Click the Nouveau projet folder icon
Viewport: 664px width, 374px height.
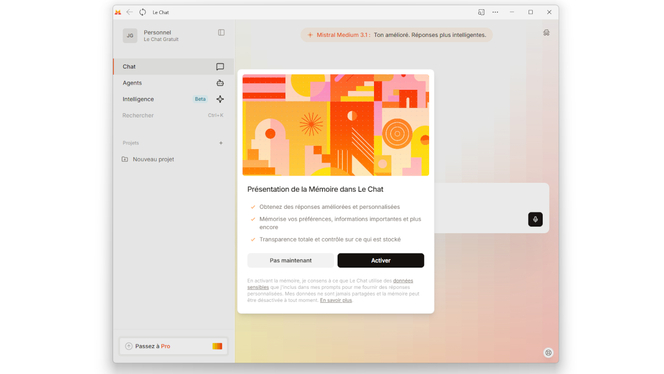tap(124, 159)
